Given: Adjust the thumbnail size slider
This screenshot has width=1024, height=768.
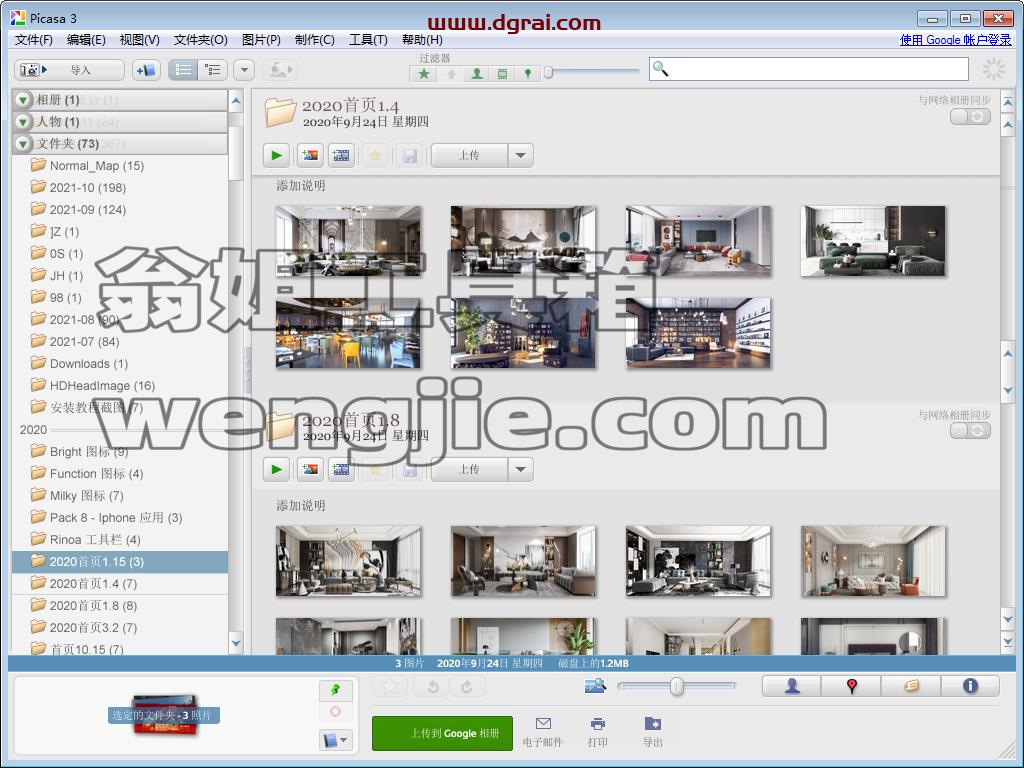Looking at the screenshot, I should [x=677, y=686].
